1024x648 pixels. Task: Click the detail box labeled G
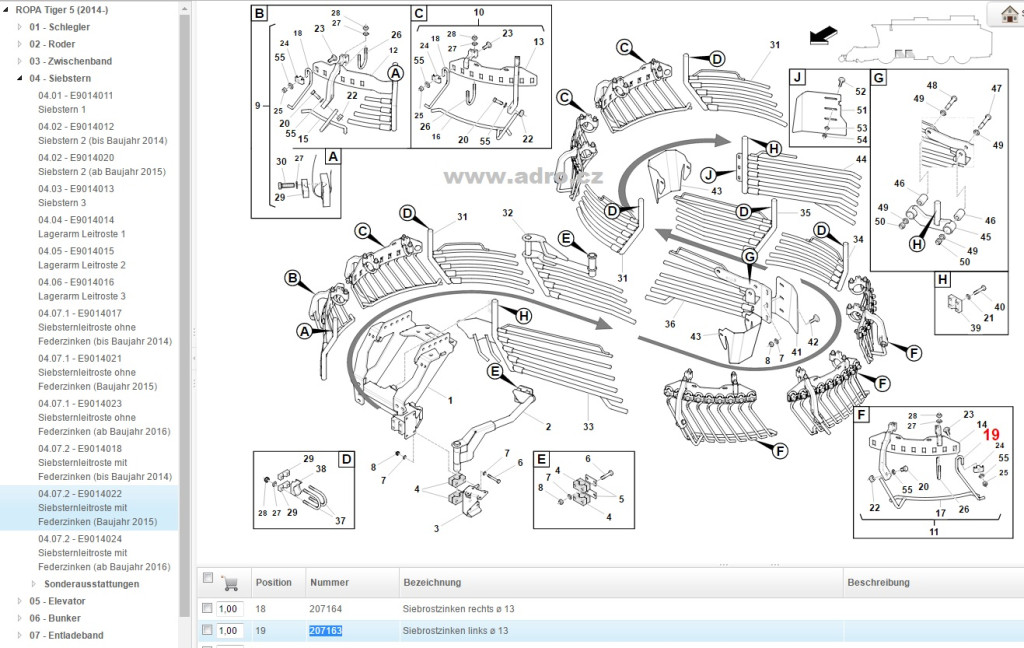(x=939, y=170)
